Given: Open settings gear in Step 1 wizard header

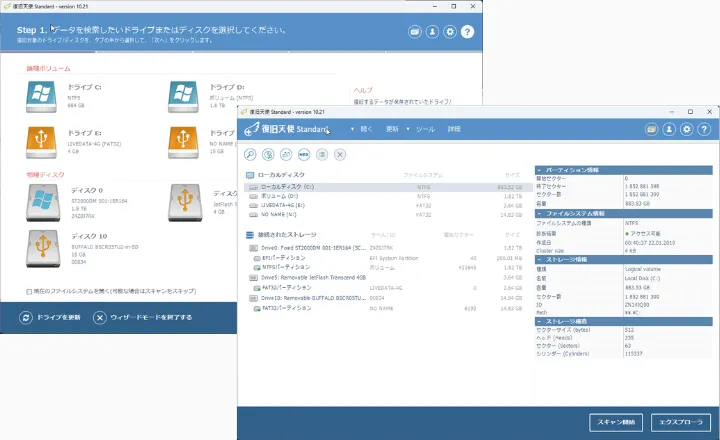Looking at the screenshot, I should (x=450, y=32).
